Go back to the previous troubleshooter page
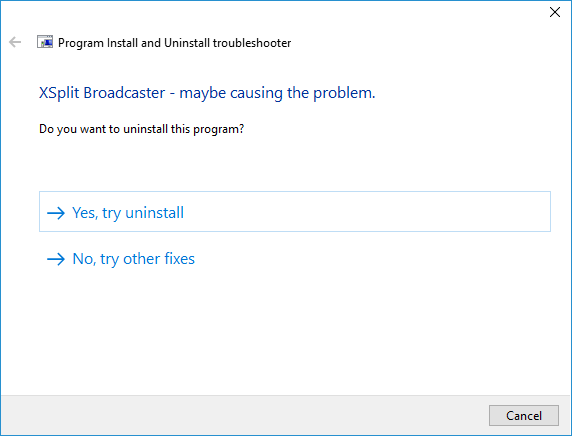Image resolution: width=572 pixels, height=436 pixels. tap(15, 42)
